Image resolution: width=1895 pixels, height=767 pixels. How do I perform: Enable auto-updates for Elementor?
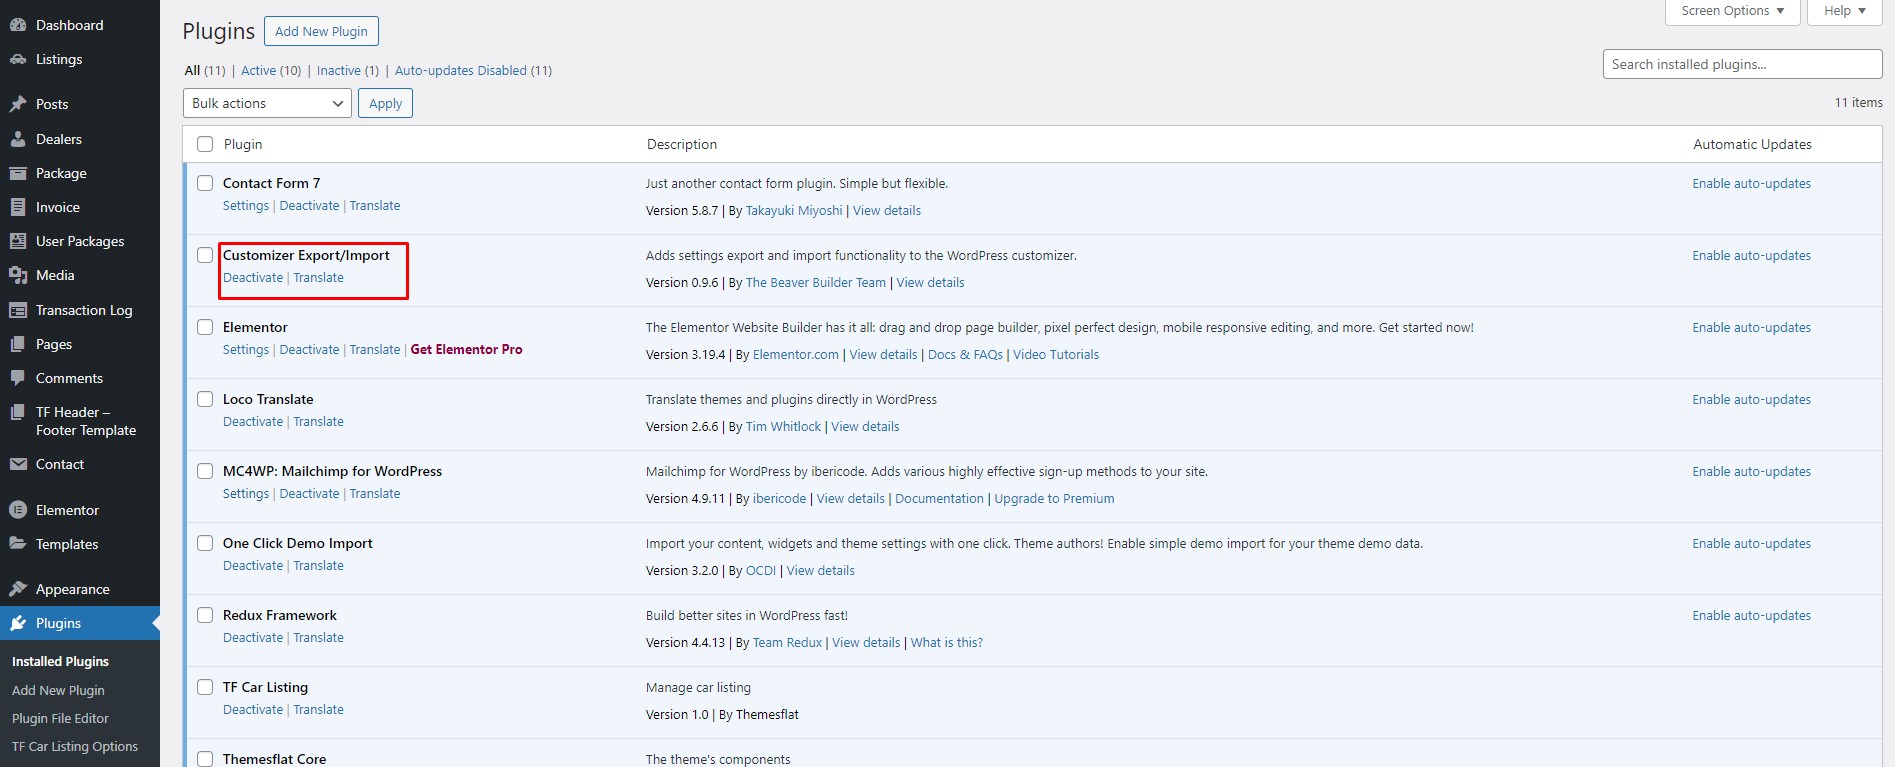pyautogui.click(x=1751, y=327)
